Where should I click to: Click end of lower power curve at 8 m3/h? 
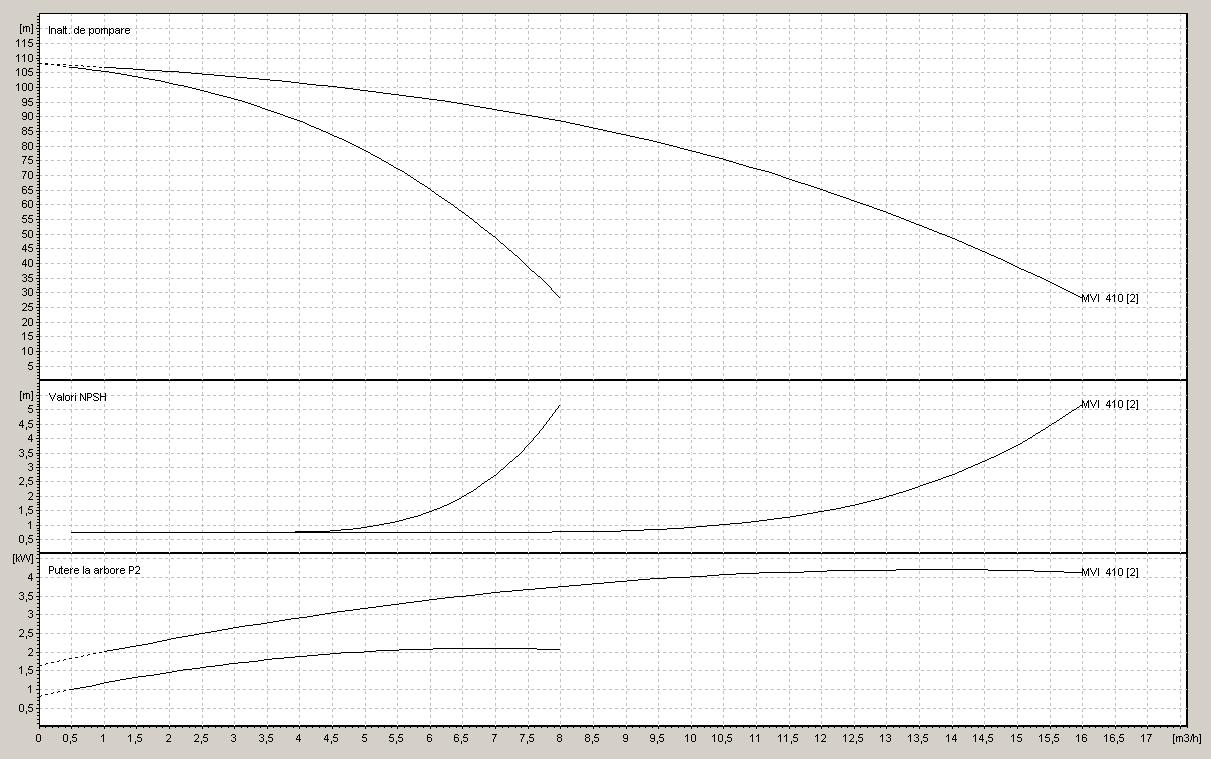(x=560, y=650)
